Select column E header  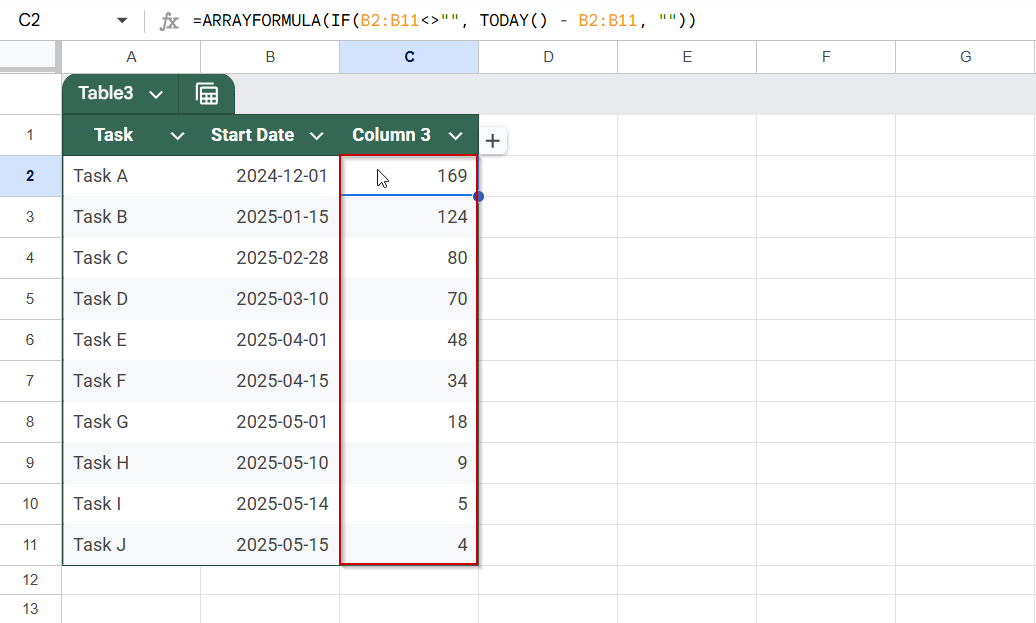point(687,57)
